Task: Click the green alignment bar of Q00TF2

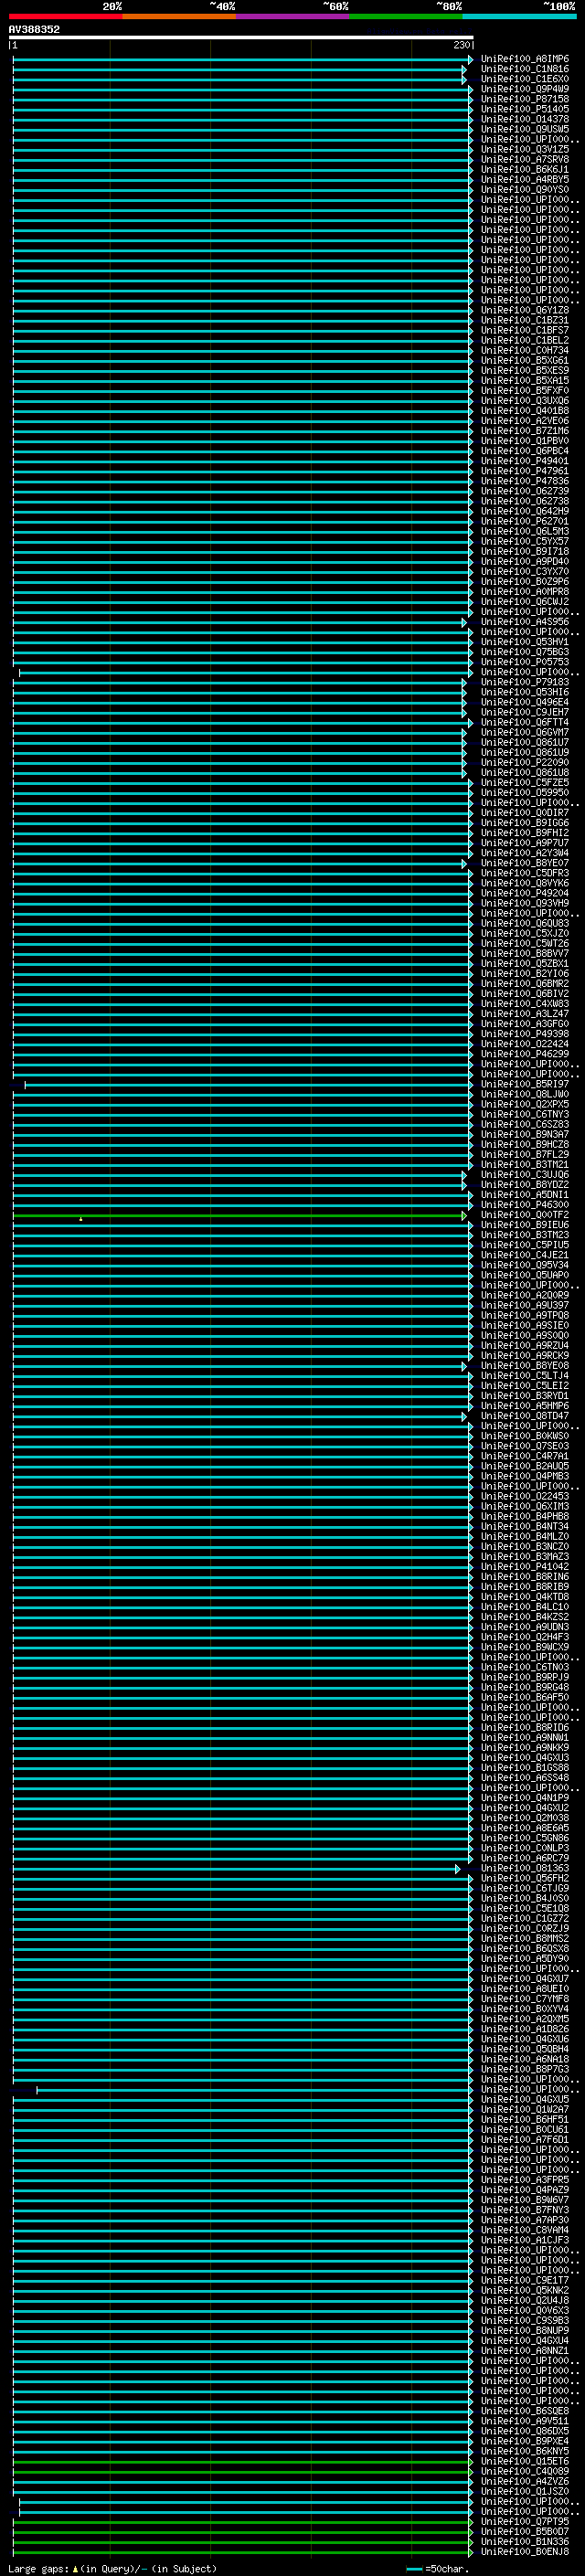Action: [240, 1215]
